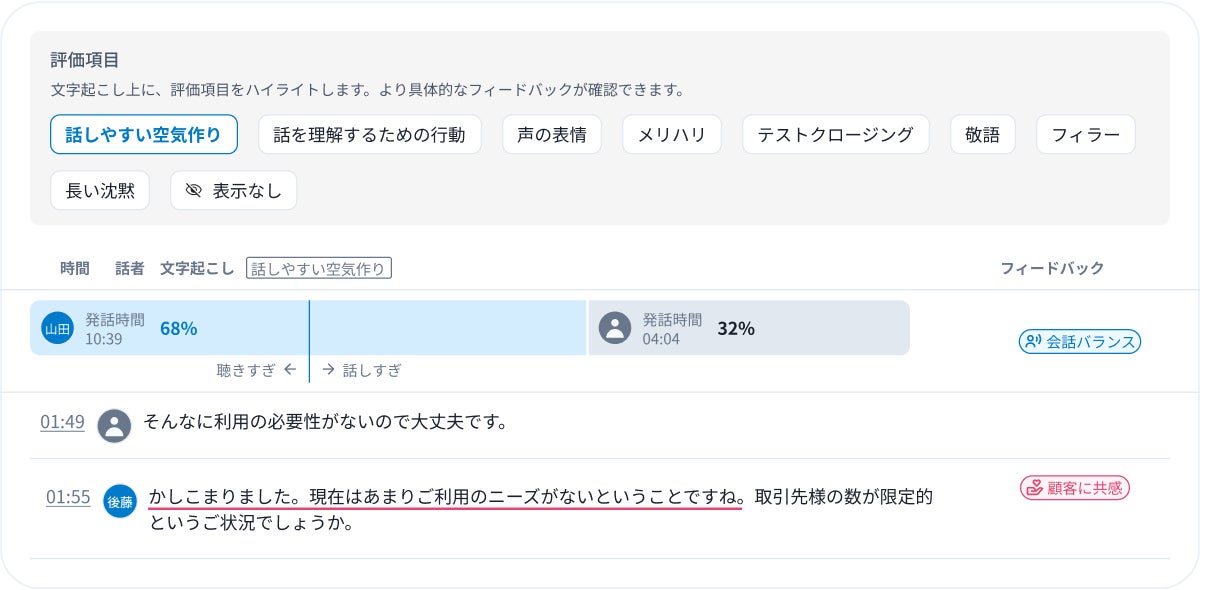Toggle the 話を理解するための行動 filter
1218x590 pixels.
coord(369,134)
